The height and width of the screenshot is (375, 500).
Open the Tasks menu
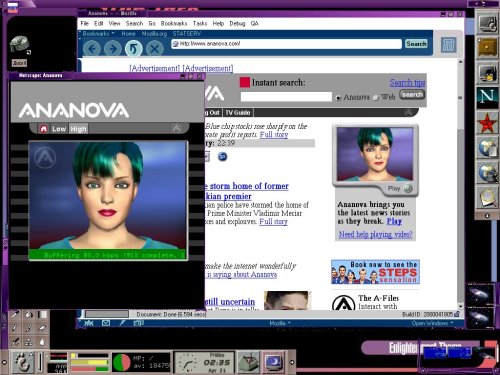[x=200, y=23]
